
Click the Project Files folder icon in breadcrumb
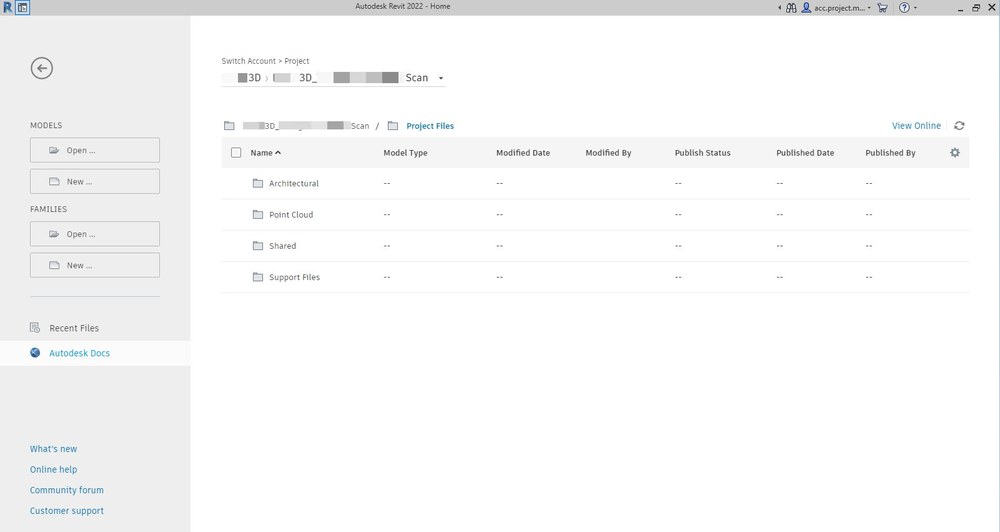point(393,126)
